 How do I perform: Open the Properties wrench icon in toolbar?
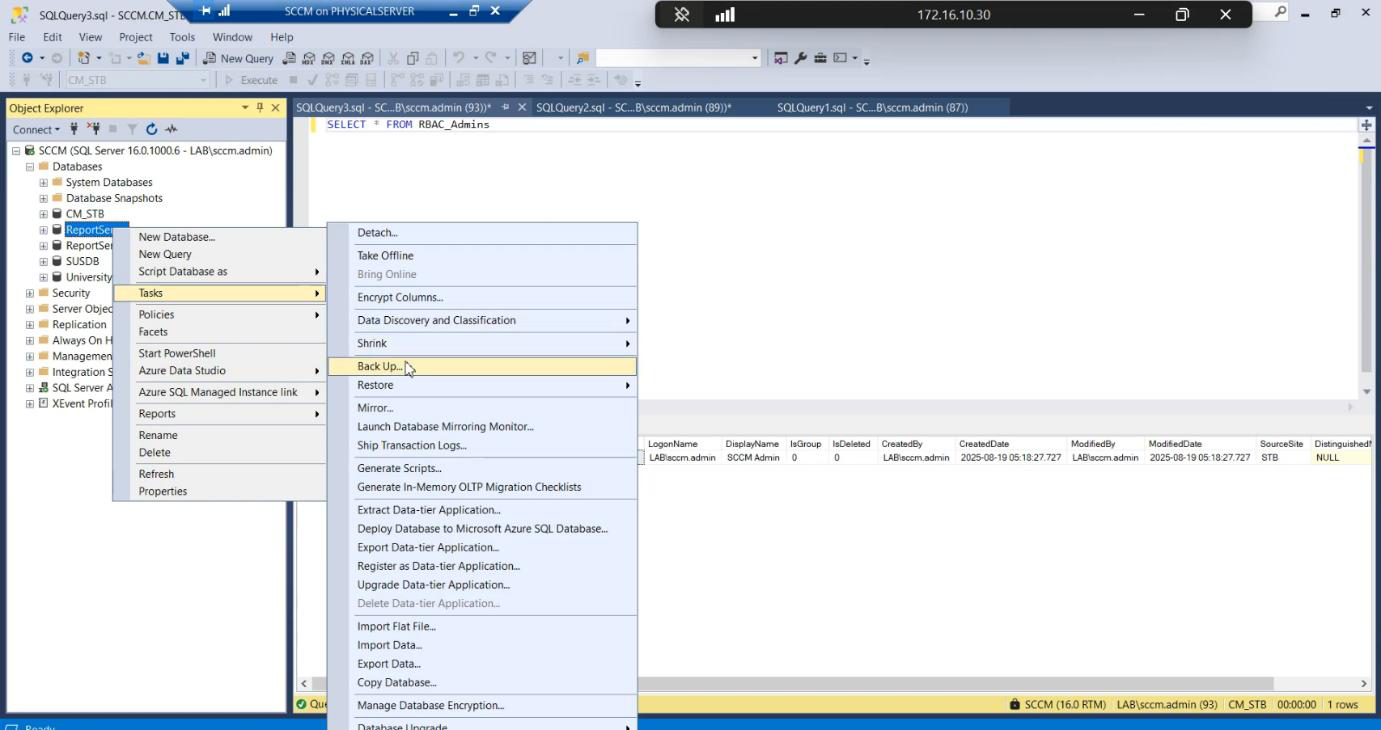[801, 58]
